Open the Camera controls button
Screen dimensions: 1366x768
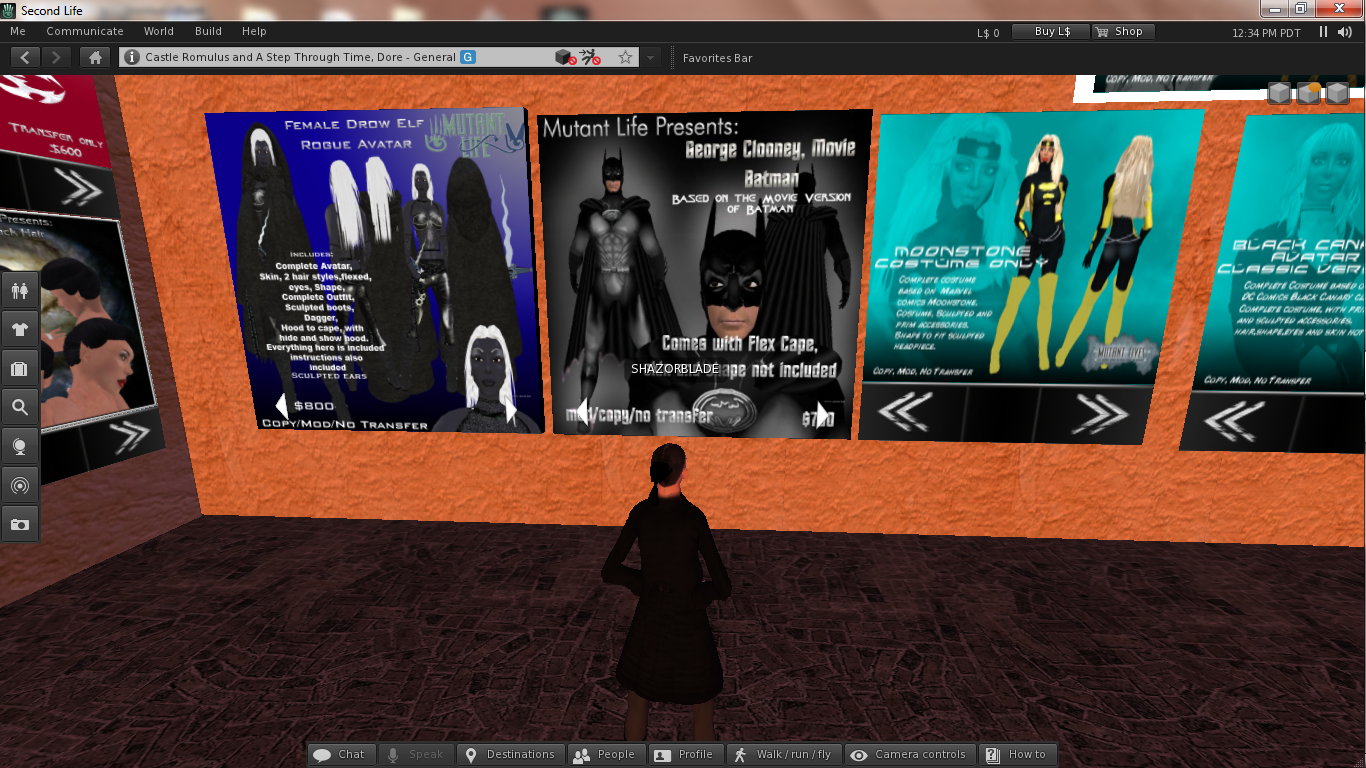tap(910, 754)
